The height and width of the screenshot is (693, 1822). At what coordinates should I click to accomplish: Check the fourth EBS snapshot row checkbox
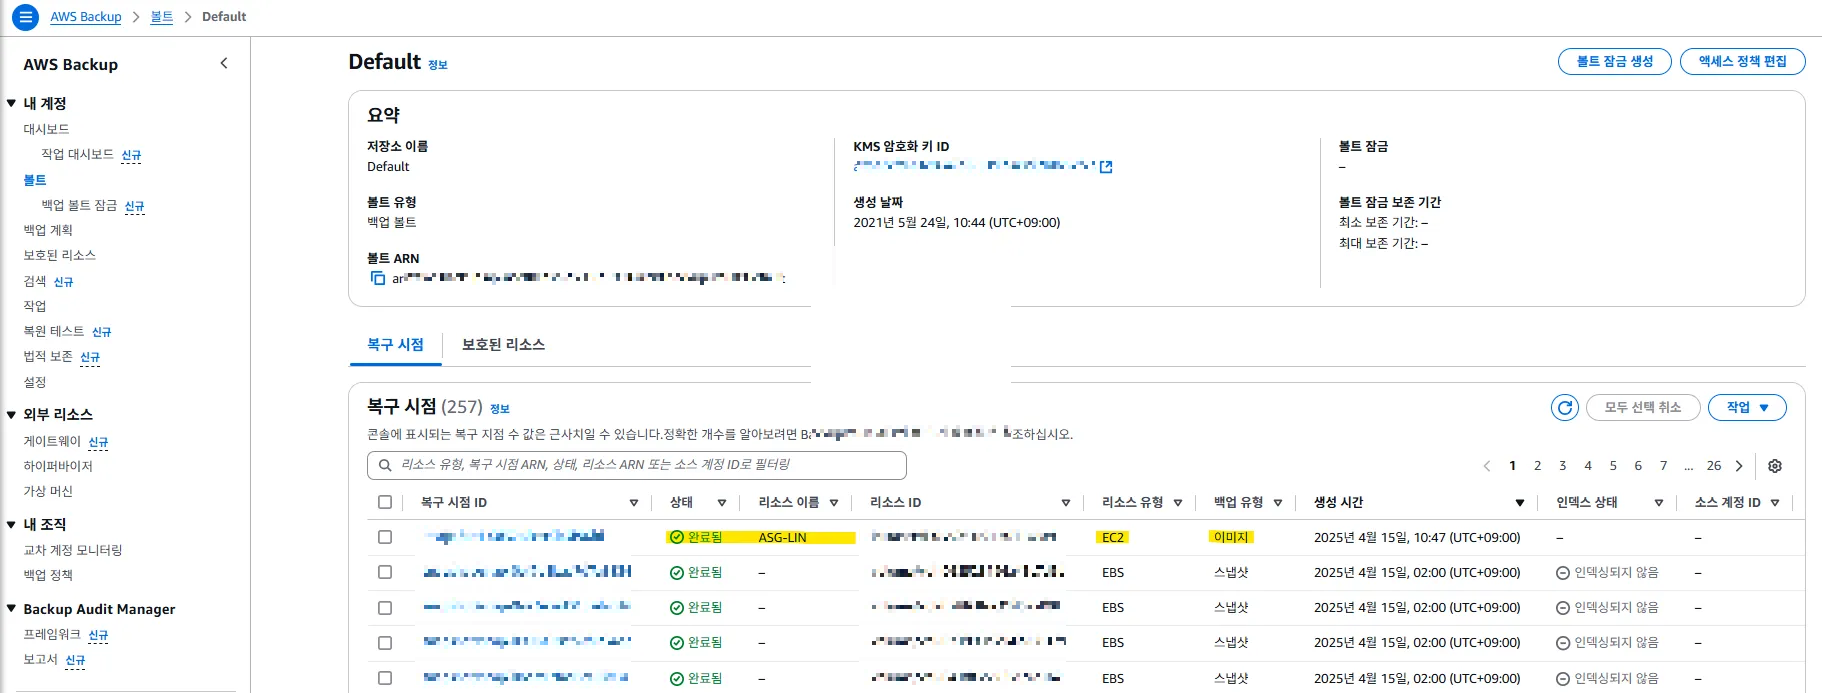(x=385, y=678)
